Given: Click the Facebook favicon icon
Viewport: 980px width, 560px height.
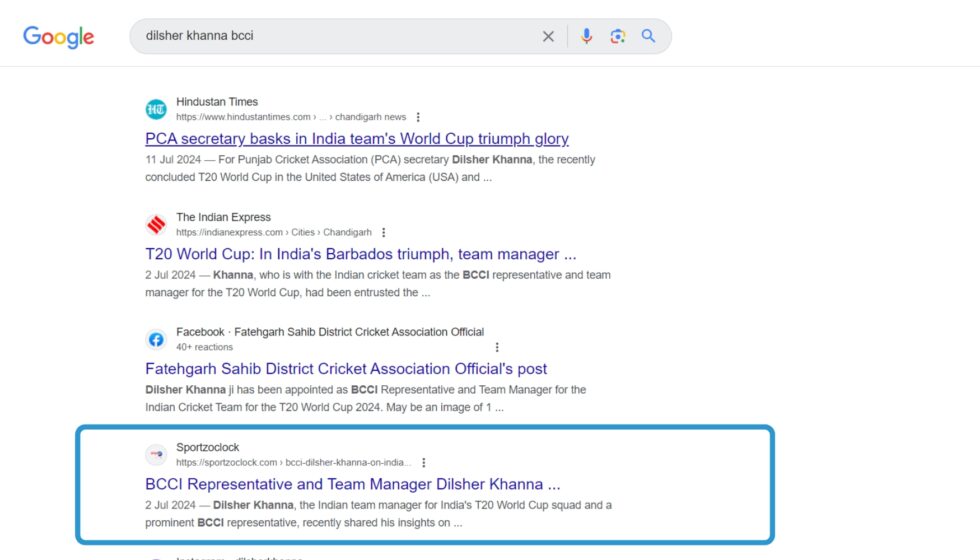Looking at the screenshot, I should click(156, 339).
